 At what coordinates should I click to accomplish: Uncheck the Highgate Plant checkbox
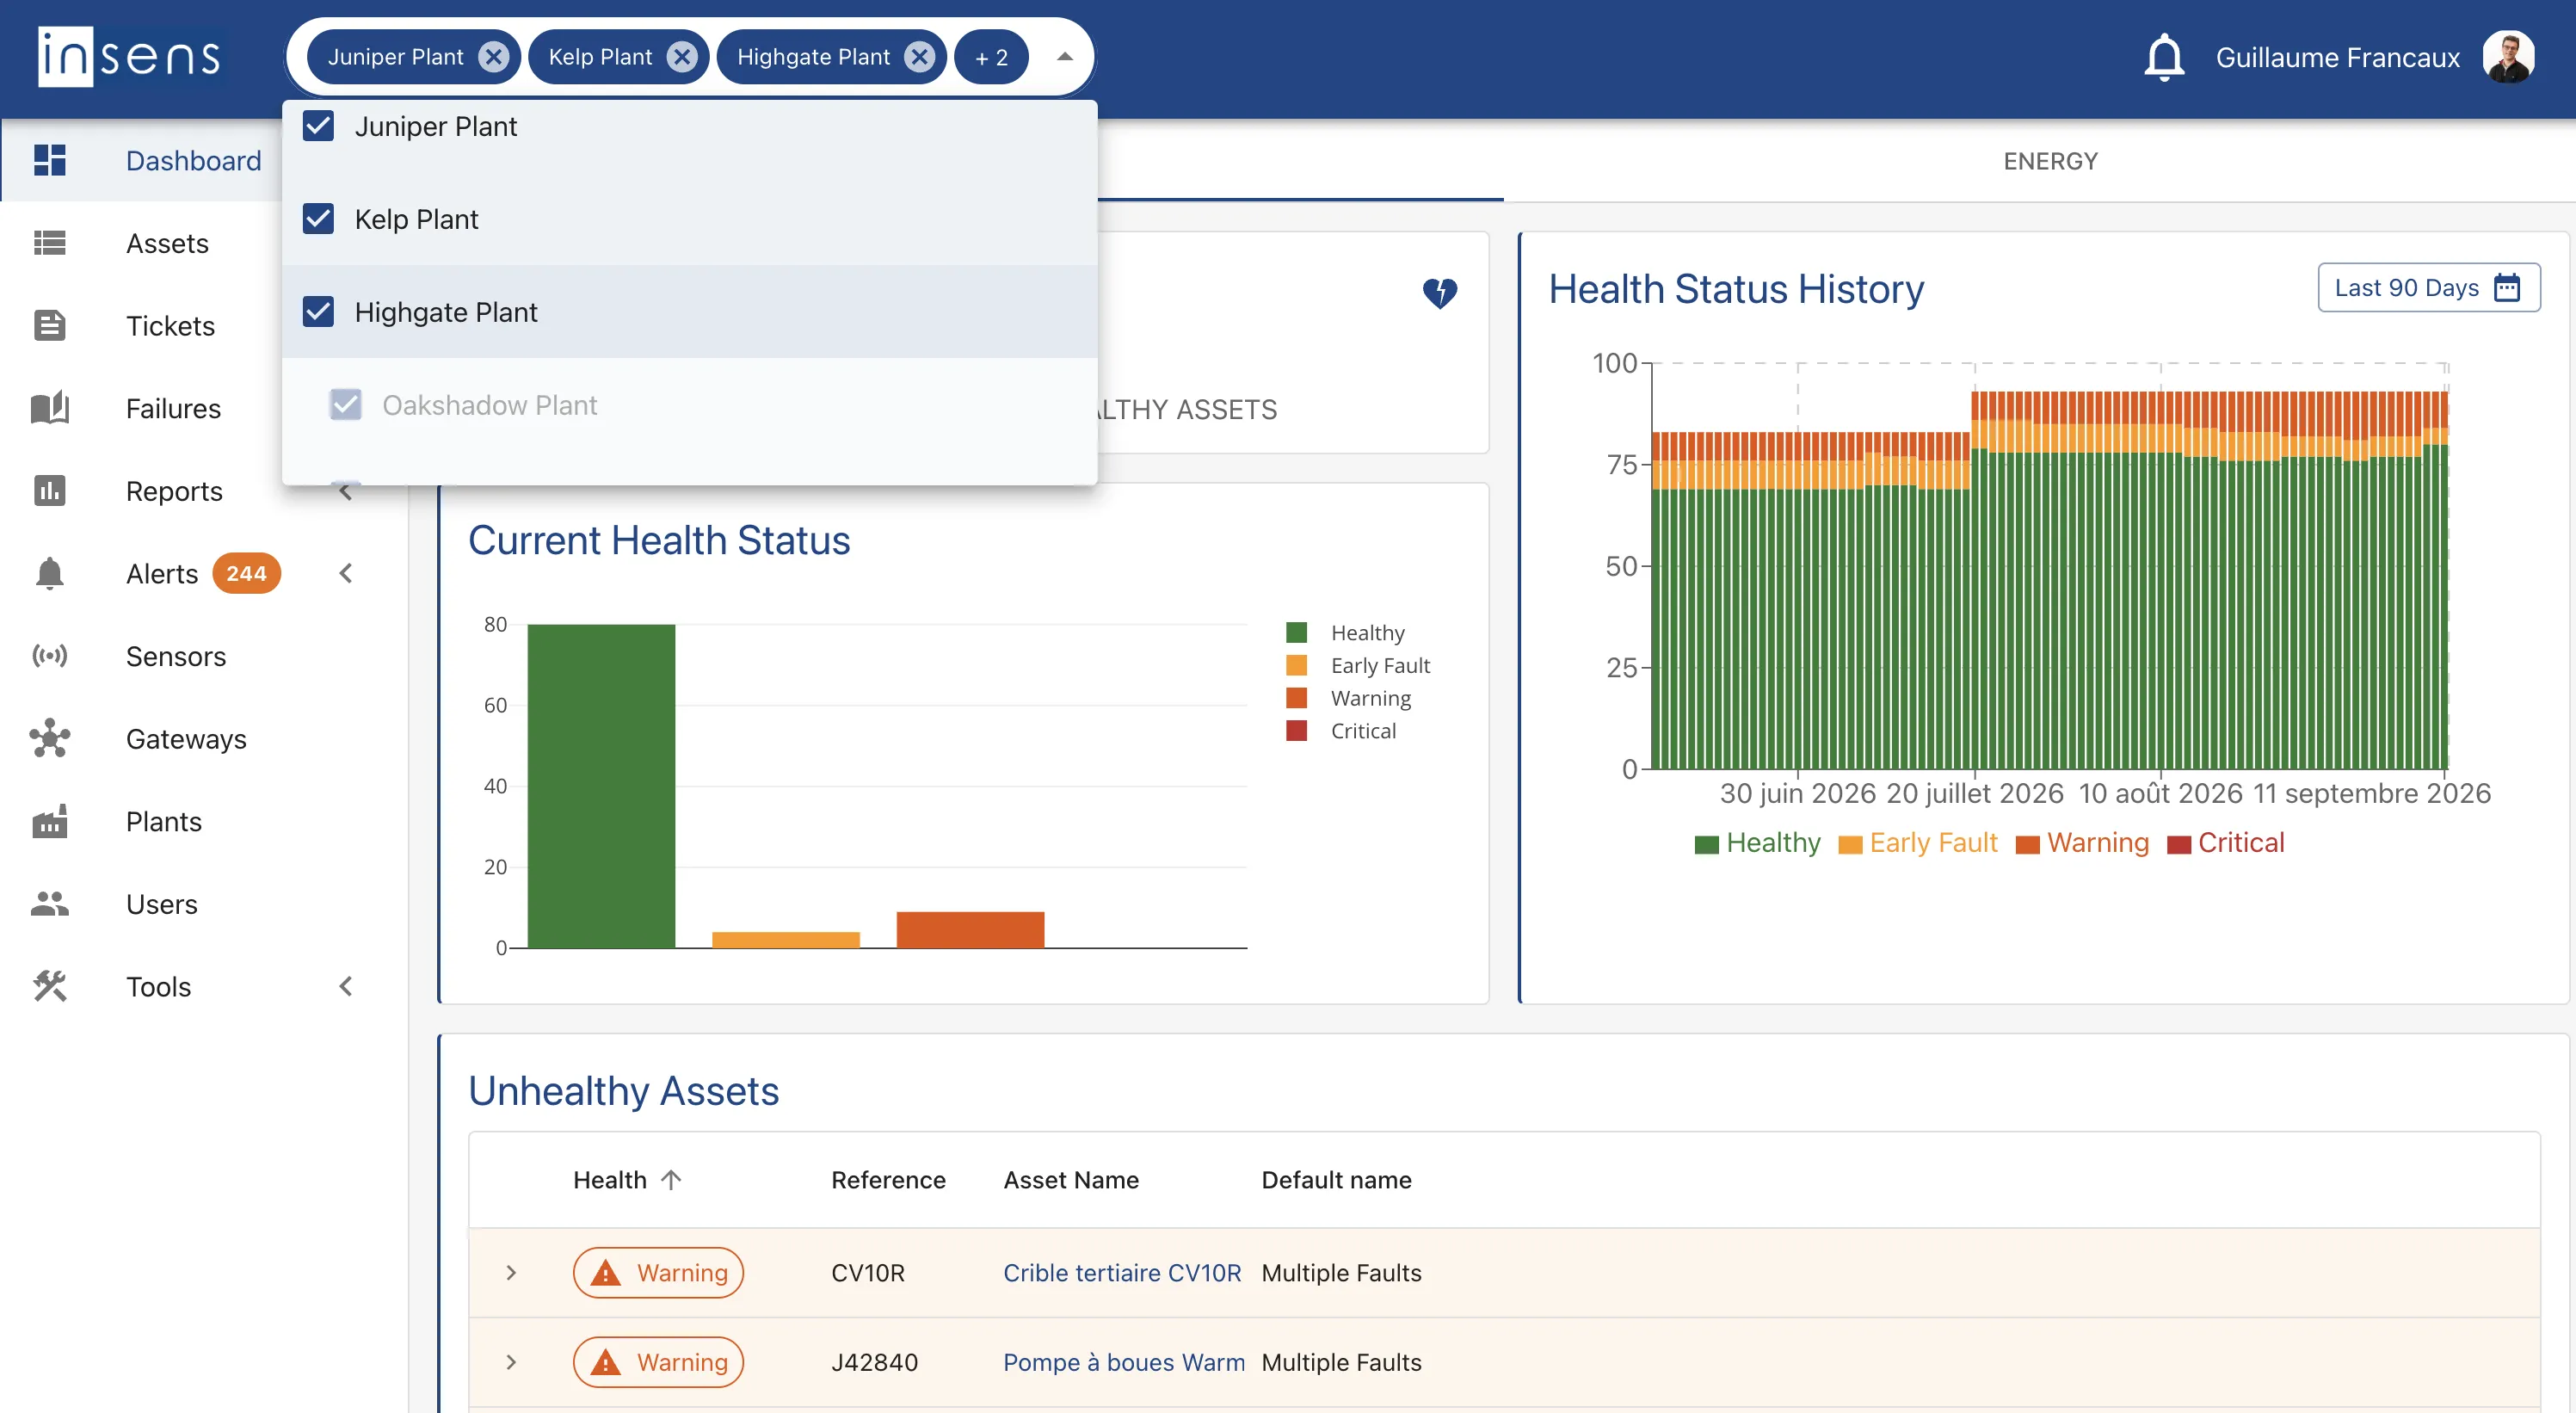(x=318, y=312)
